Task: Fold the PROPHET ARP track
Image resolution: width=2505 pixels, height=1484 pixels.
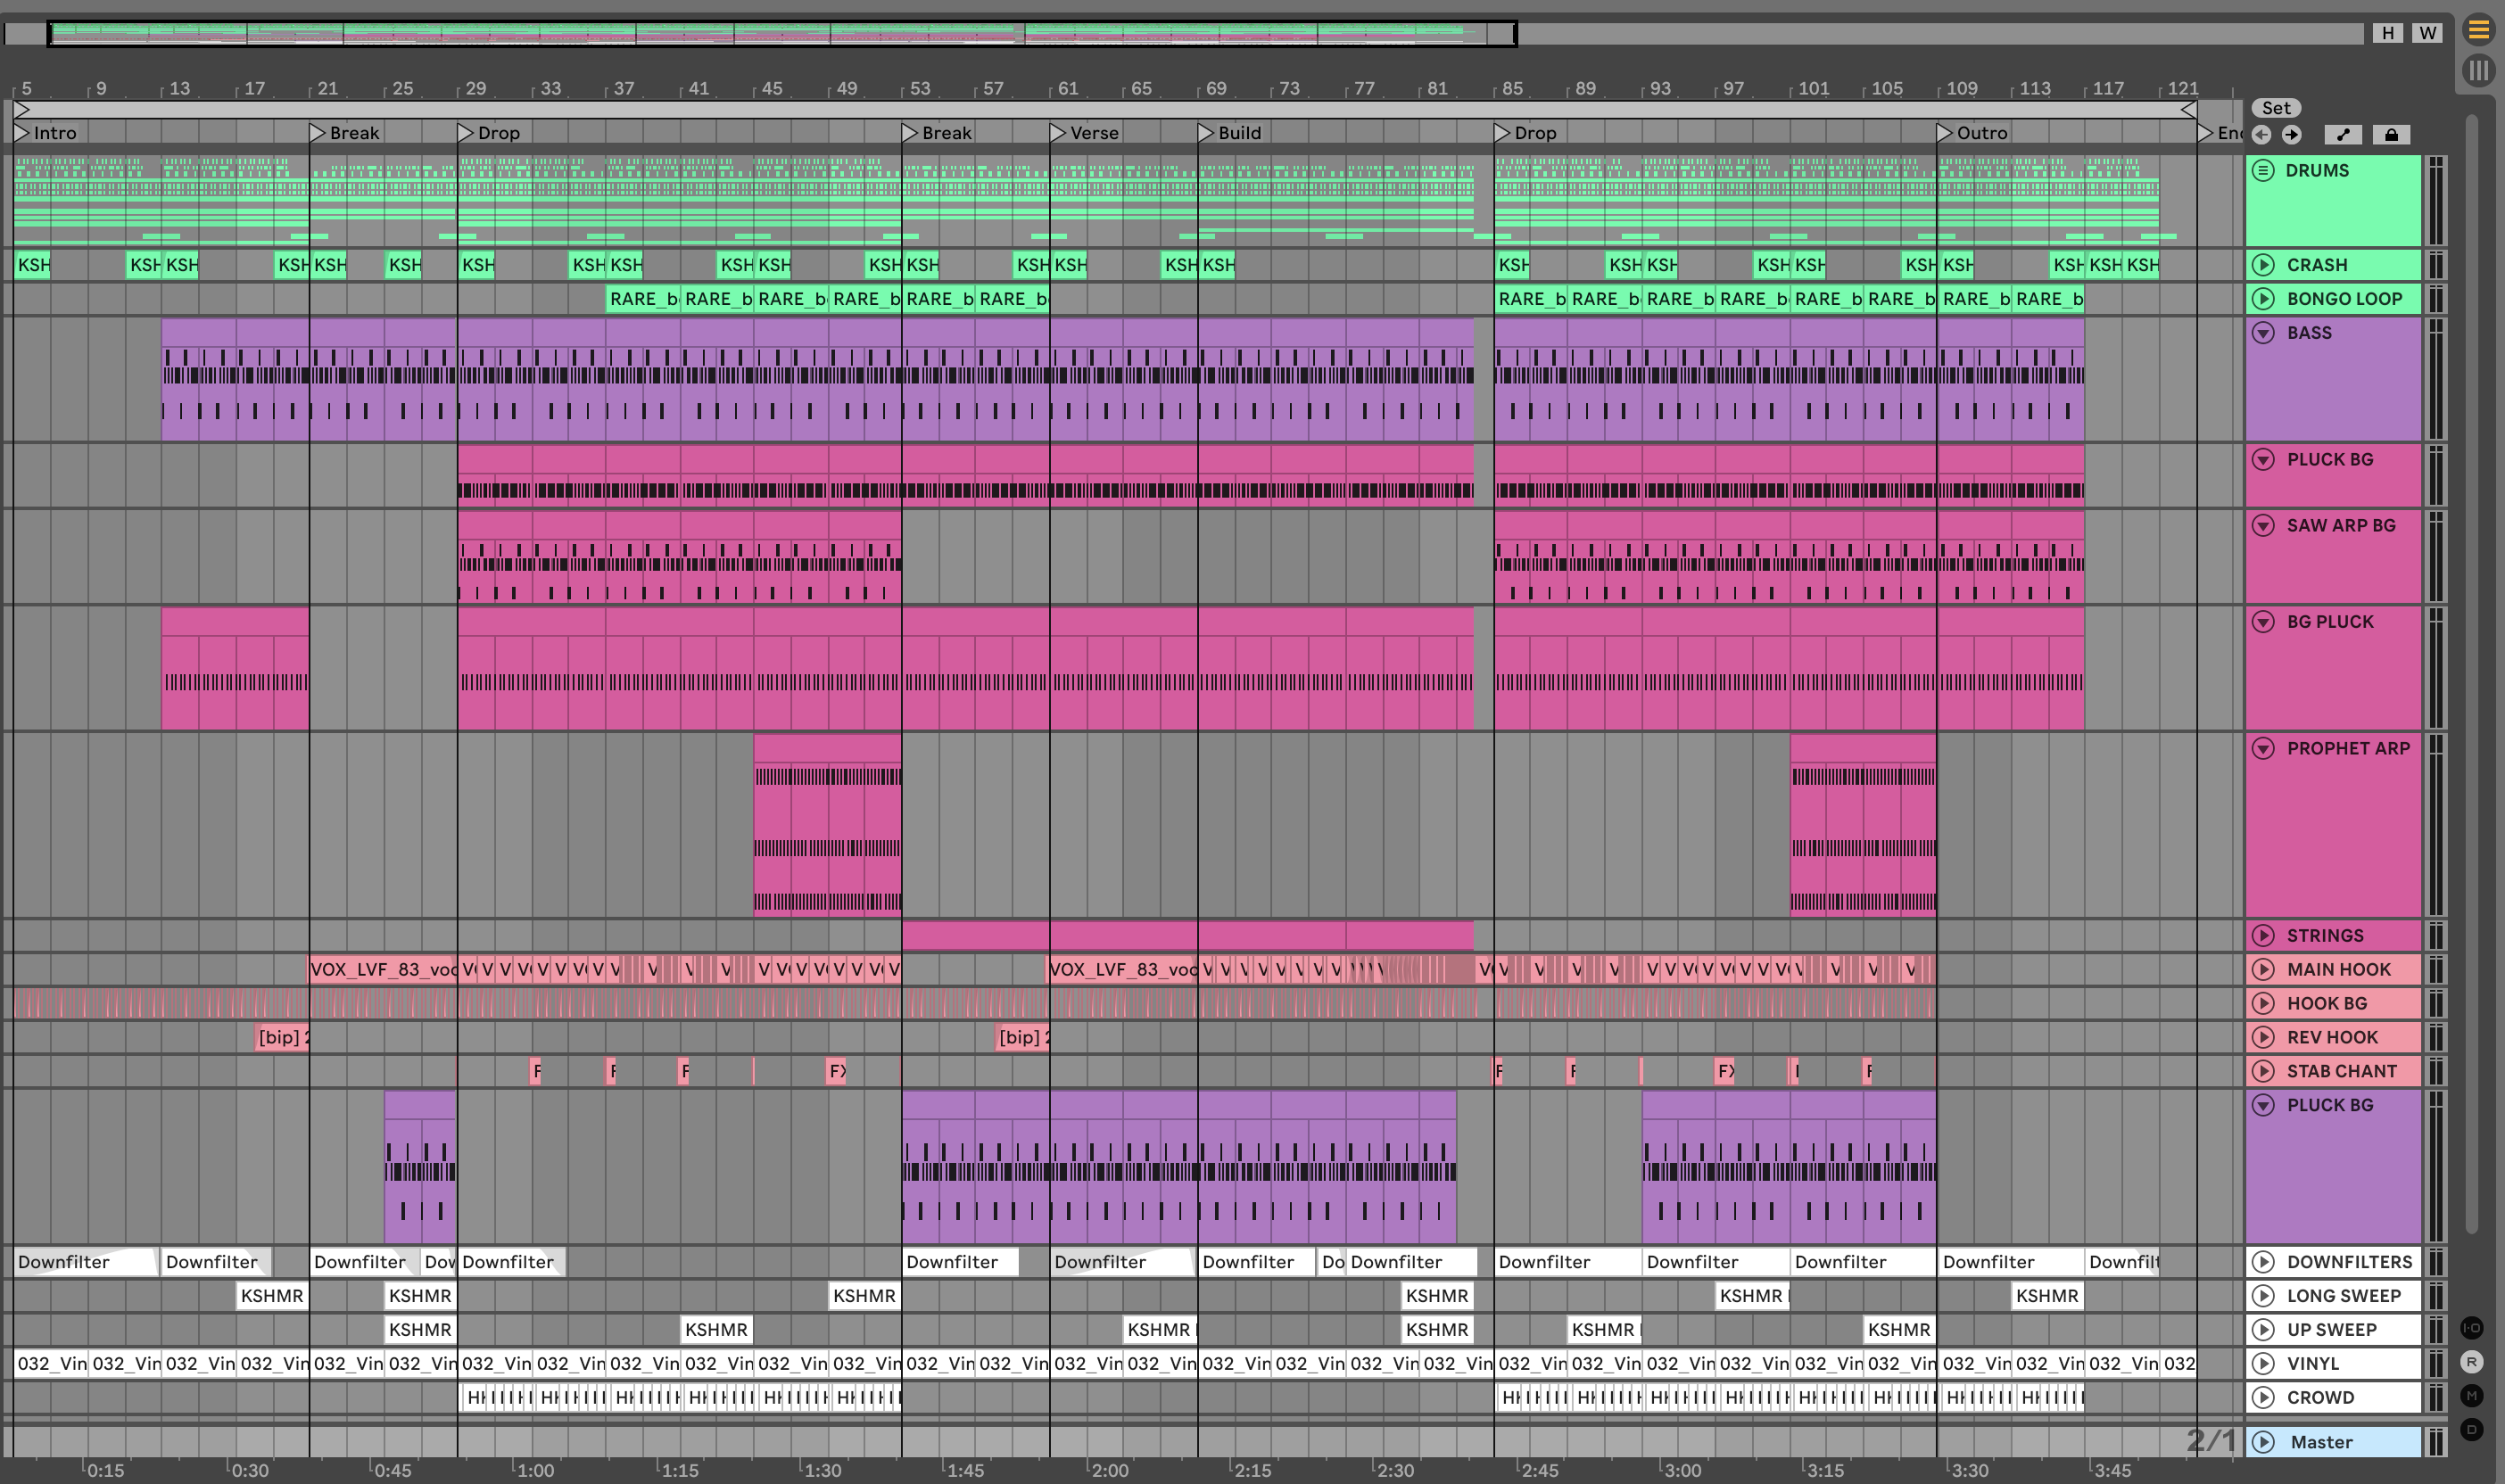Action: pos(2263,748)
